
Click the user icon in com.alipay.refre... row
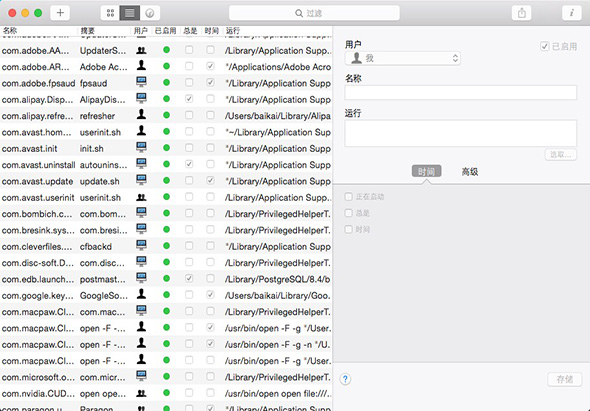tap(141, 115)
